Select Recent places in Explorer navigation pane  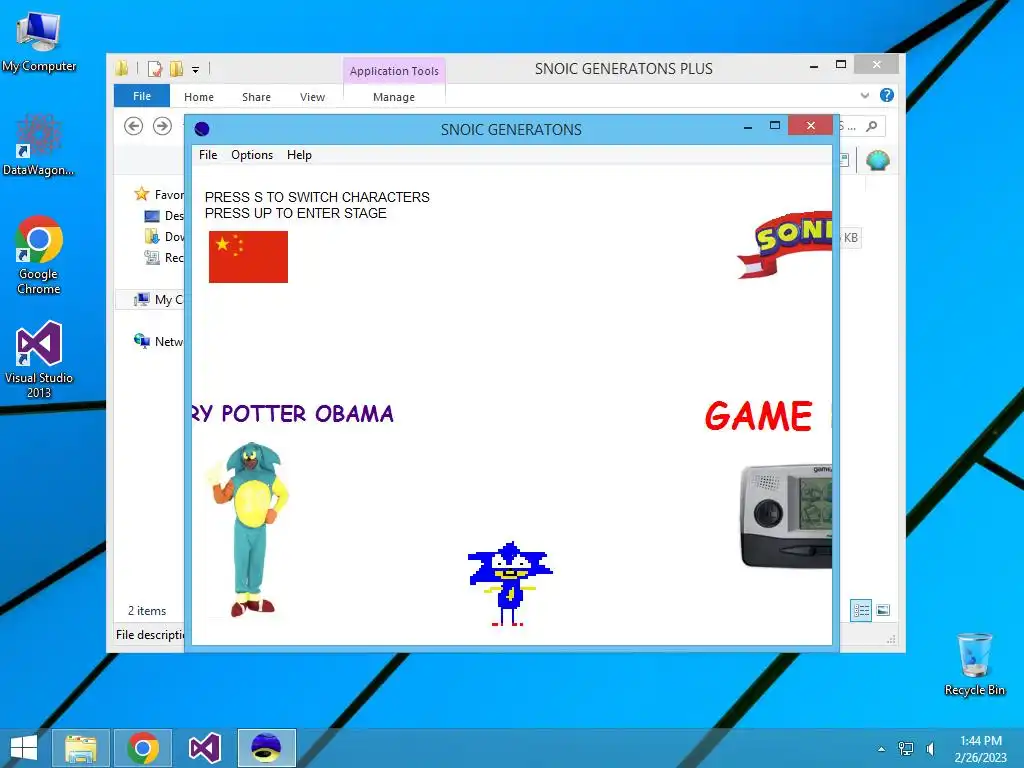163,257
